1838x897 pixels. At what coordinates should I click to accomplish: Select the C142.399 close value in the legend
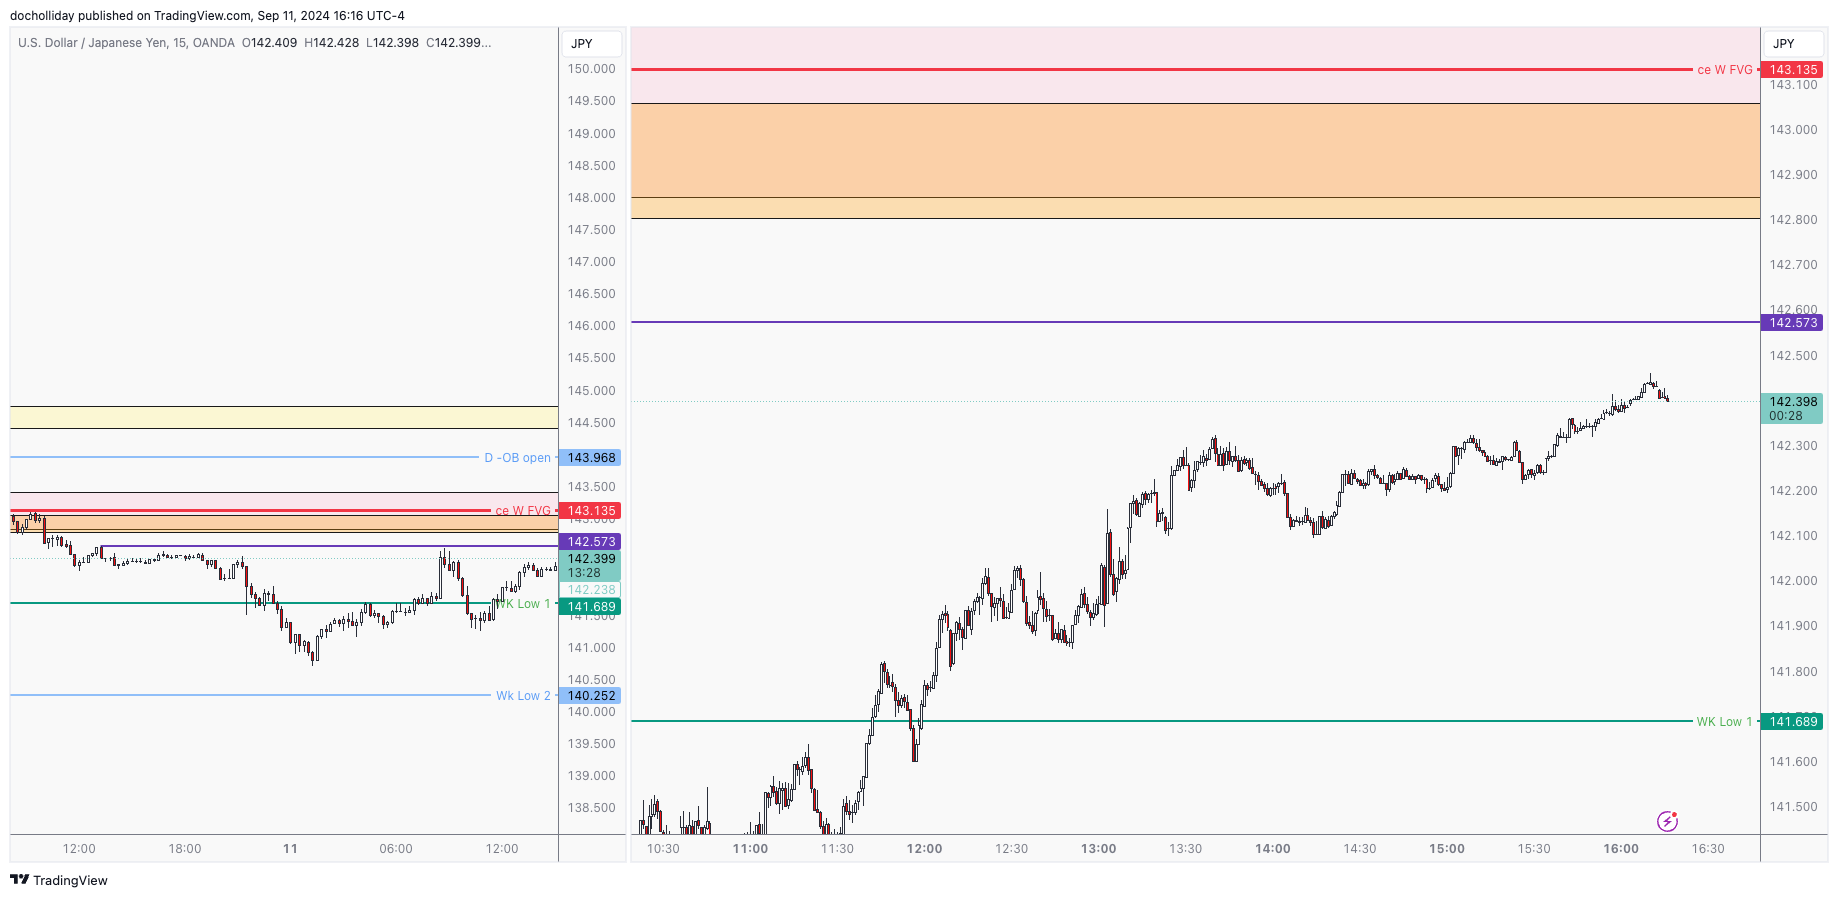click(x=458, y=43)
